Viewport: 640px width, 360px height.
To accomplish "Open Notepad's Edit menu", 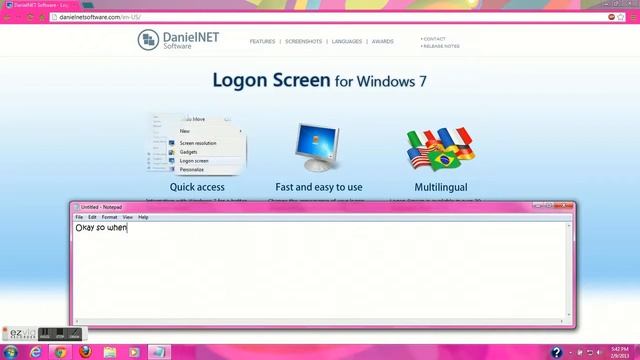I will 92,218.
